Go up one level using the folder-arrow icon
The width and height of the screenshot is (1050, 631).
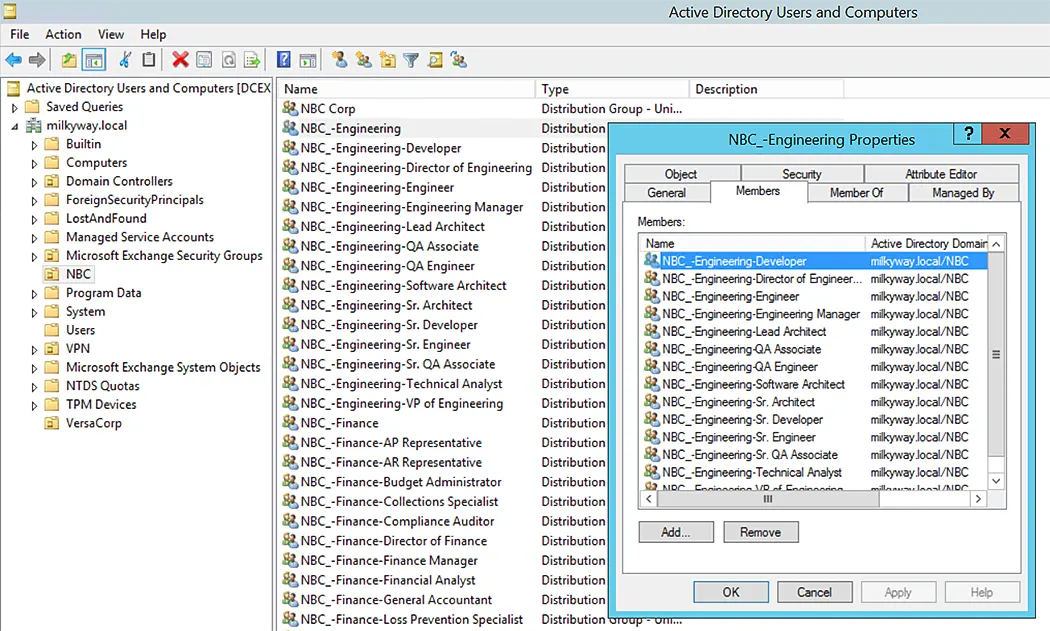pyautogui.click(x=69, y=60)
